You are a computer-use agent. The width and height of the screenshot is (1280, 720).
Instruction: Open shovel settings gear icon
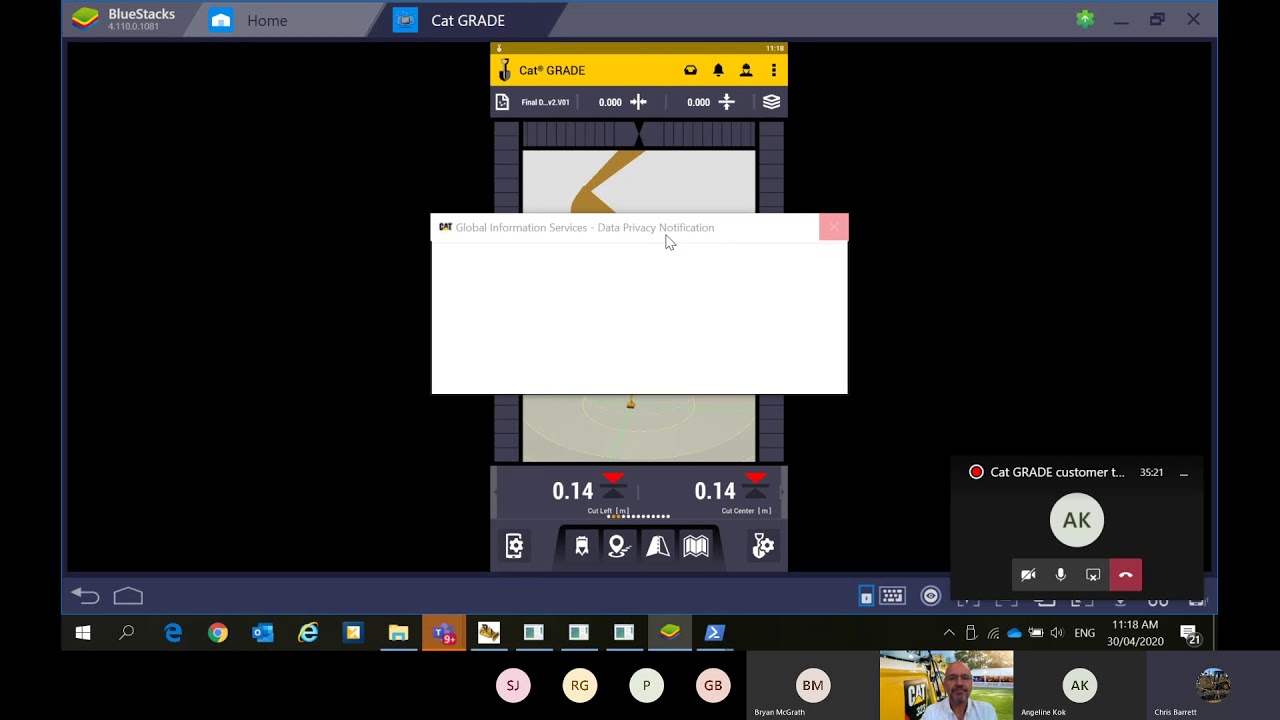click(x=763, y=545)
